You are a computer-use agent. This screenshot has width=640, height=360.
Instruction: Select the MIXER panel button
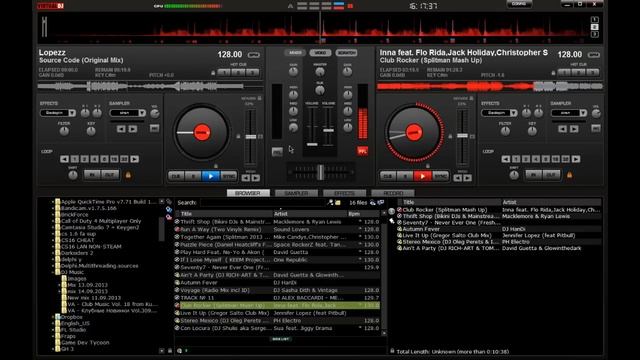(x=295, y=53)
